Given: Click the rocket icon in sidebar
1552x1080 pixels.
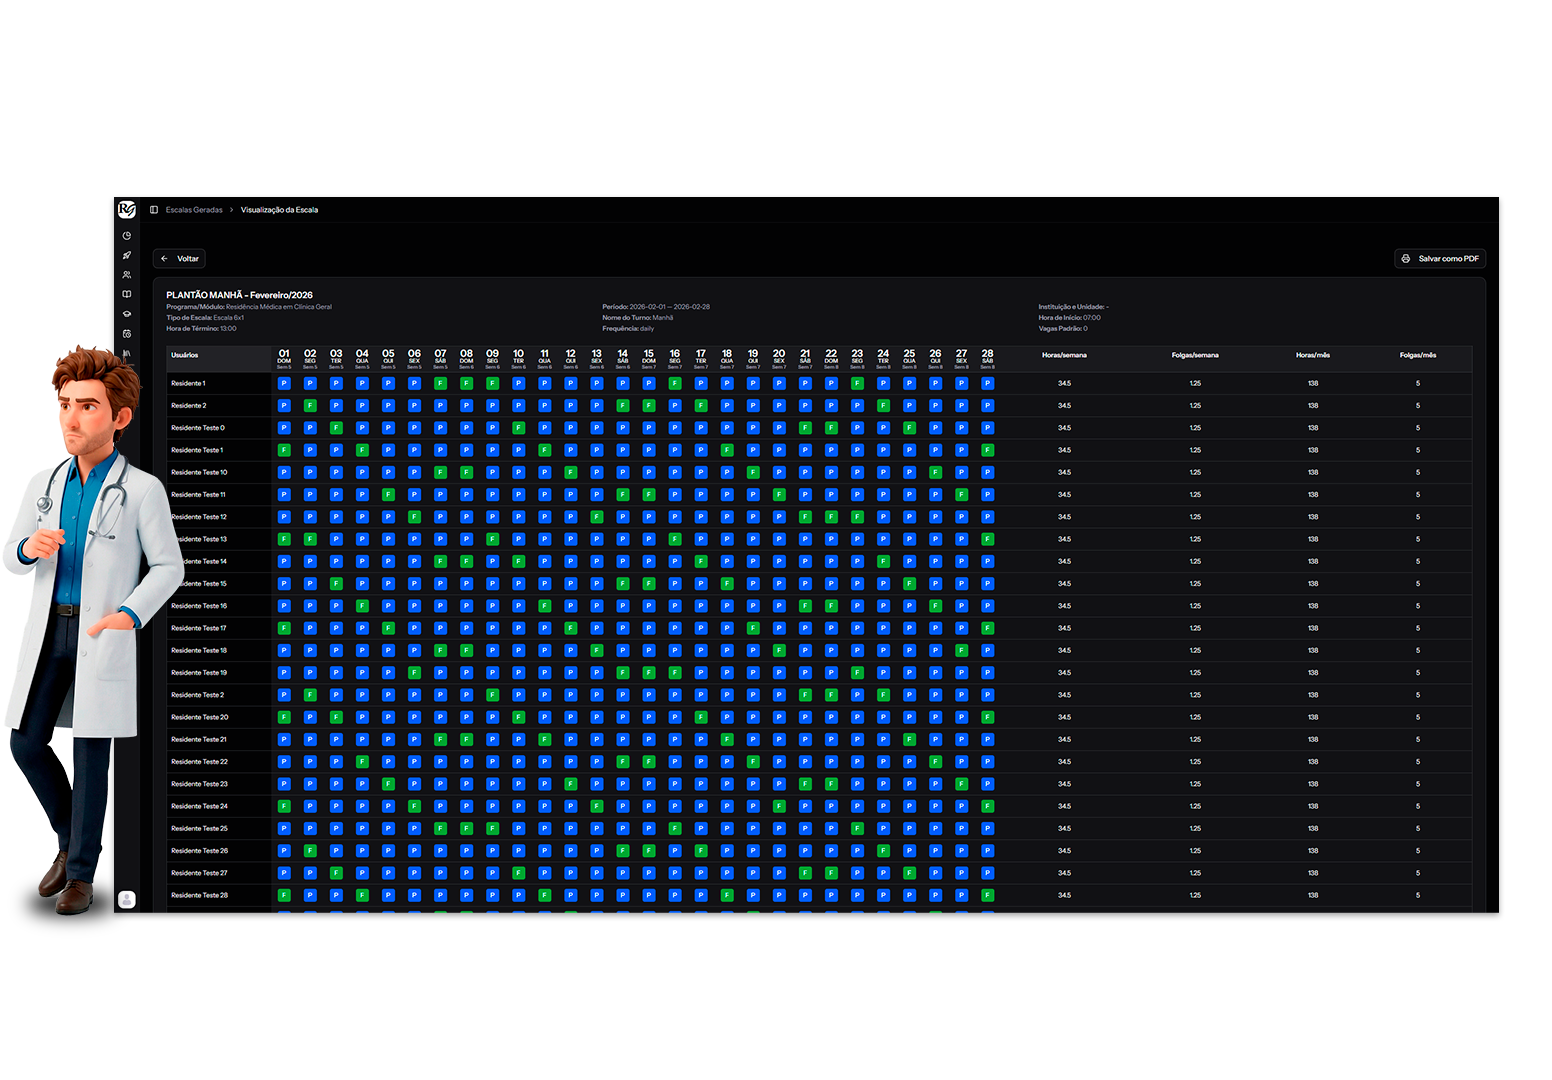Looking at the screenshot, I should (127, 256).
